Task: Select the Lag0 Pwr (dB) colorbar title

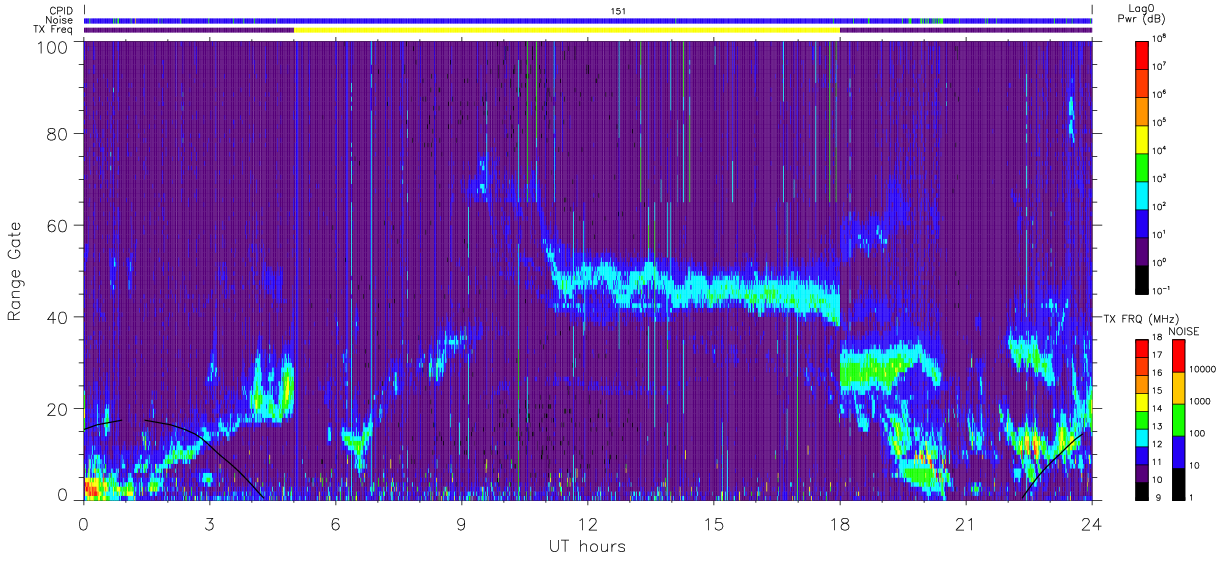Action: pyautogui.click(x=1140, y=14)
